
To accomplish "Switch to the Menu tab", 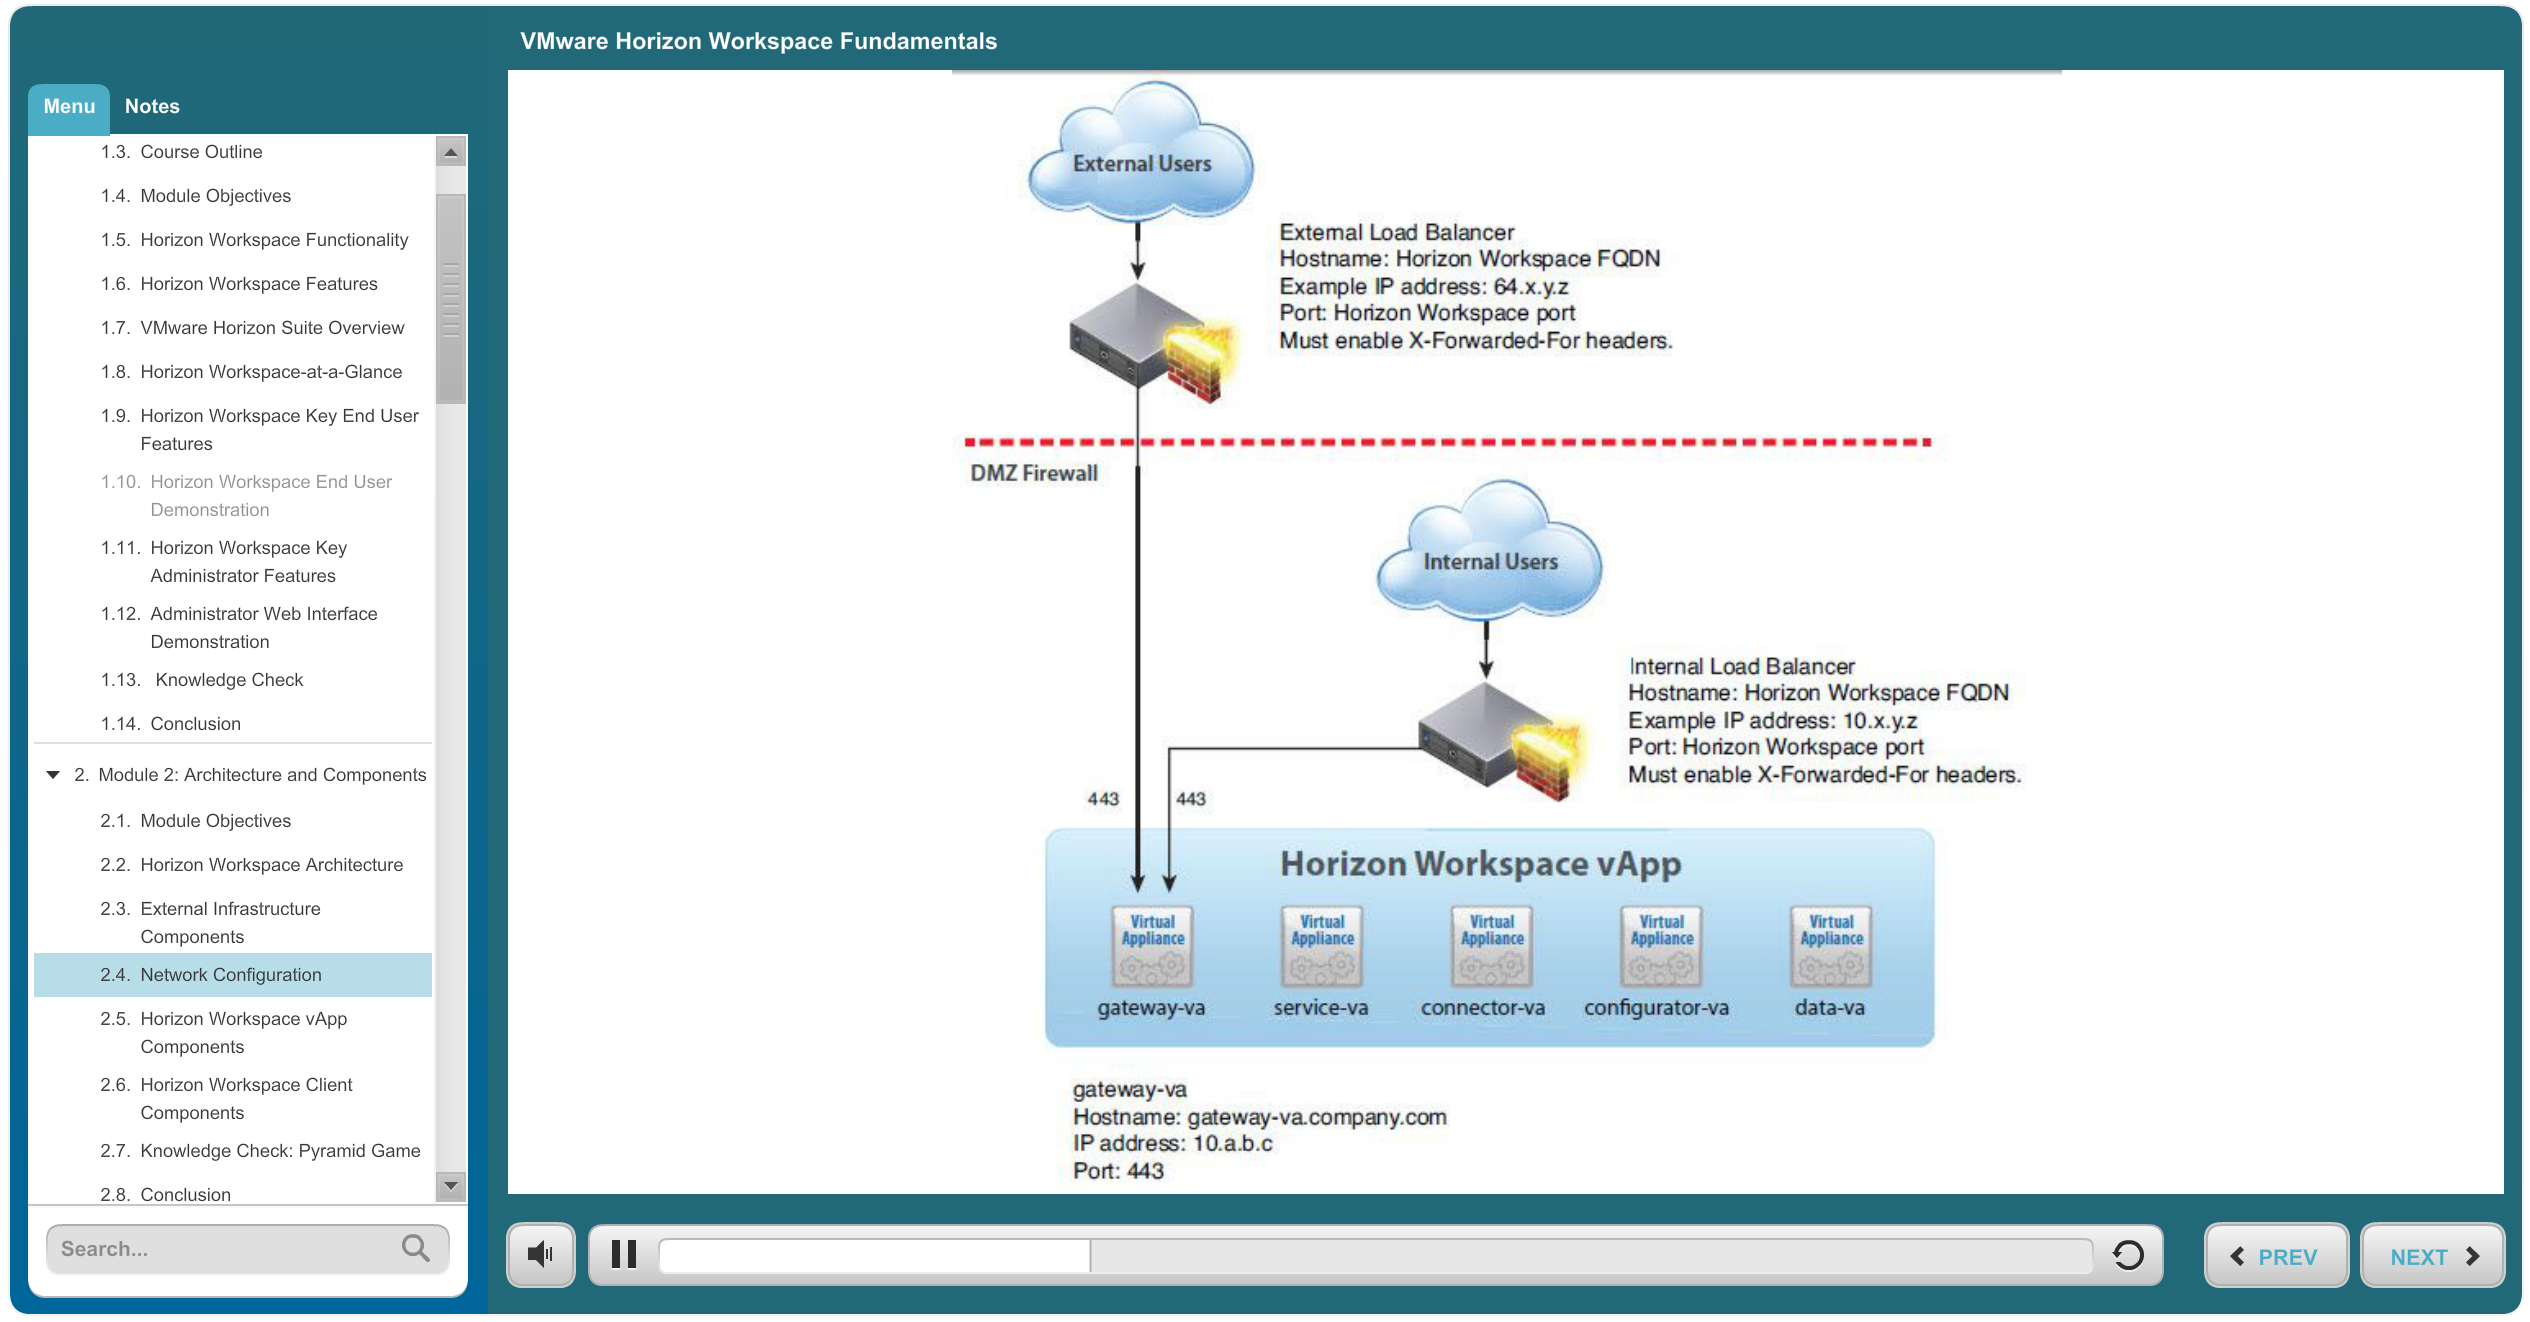I will pos(69,107).
